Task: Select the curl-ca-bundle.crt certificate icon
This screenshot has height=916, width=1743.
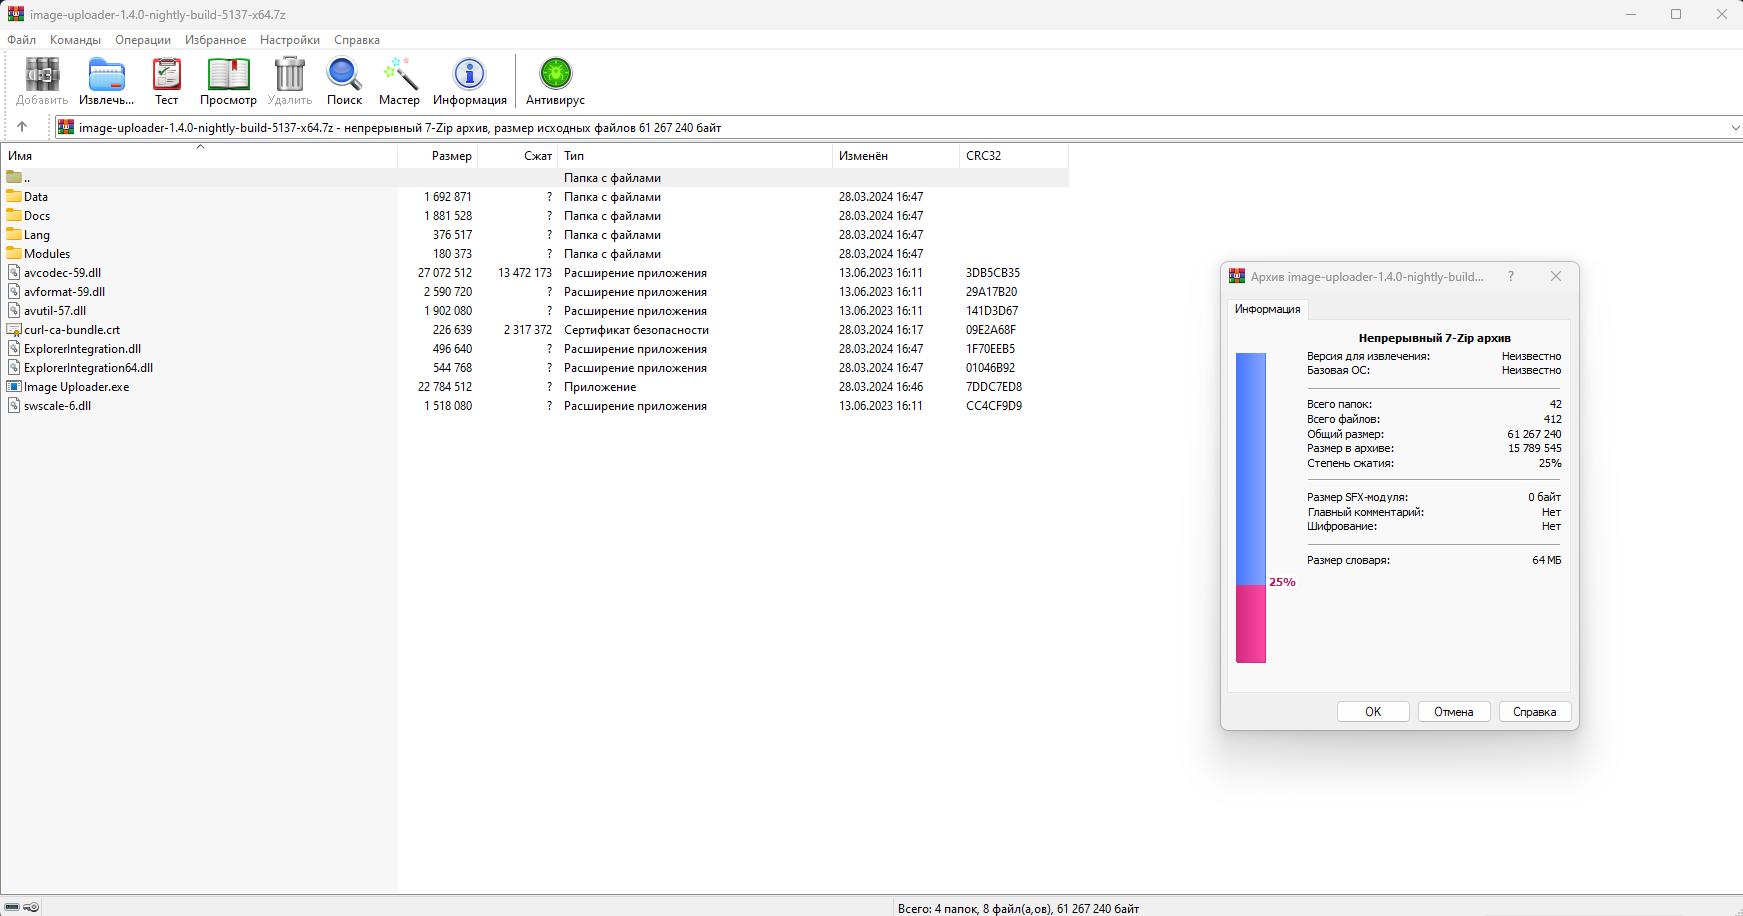Action: [14, 330]
